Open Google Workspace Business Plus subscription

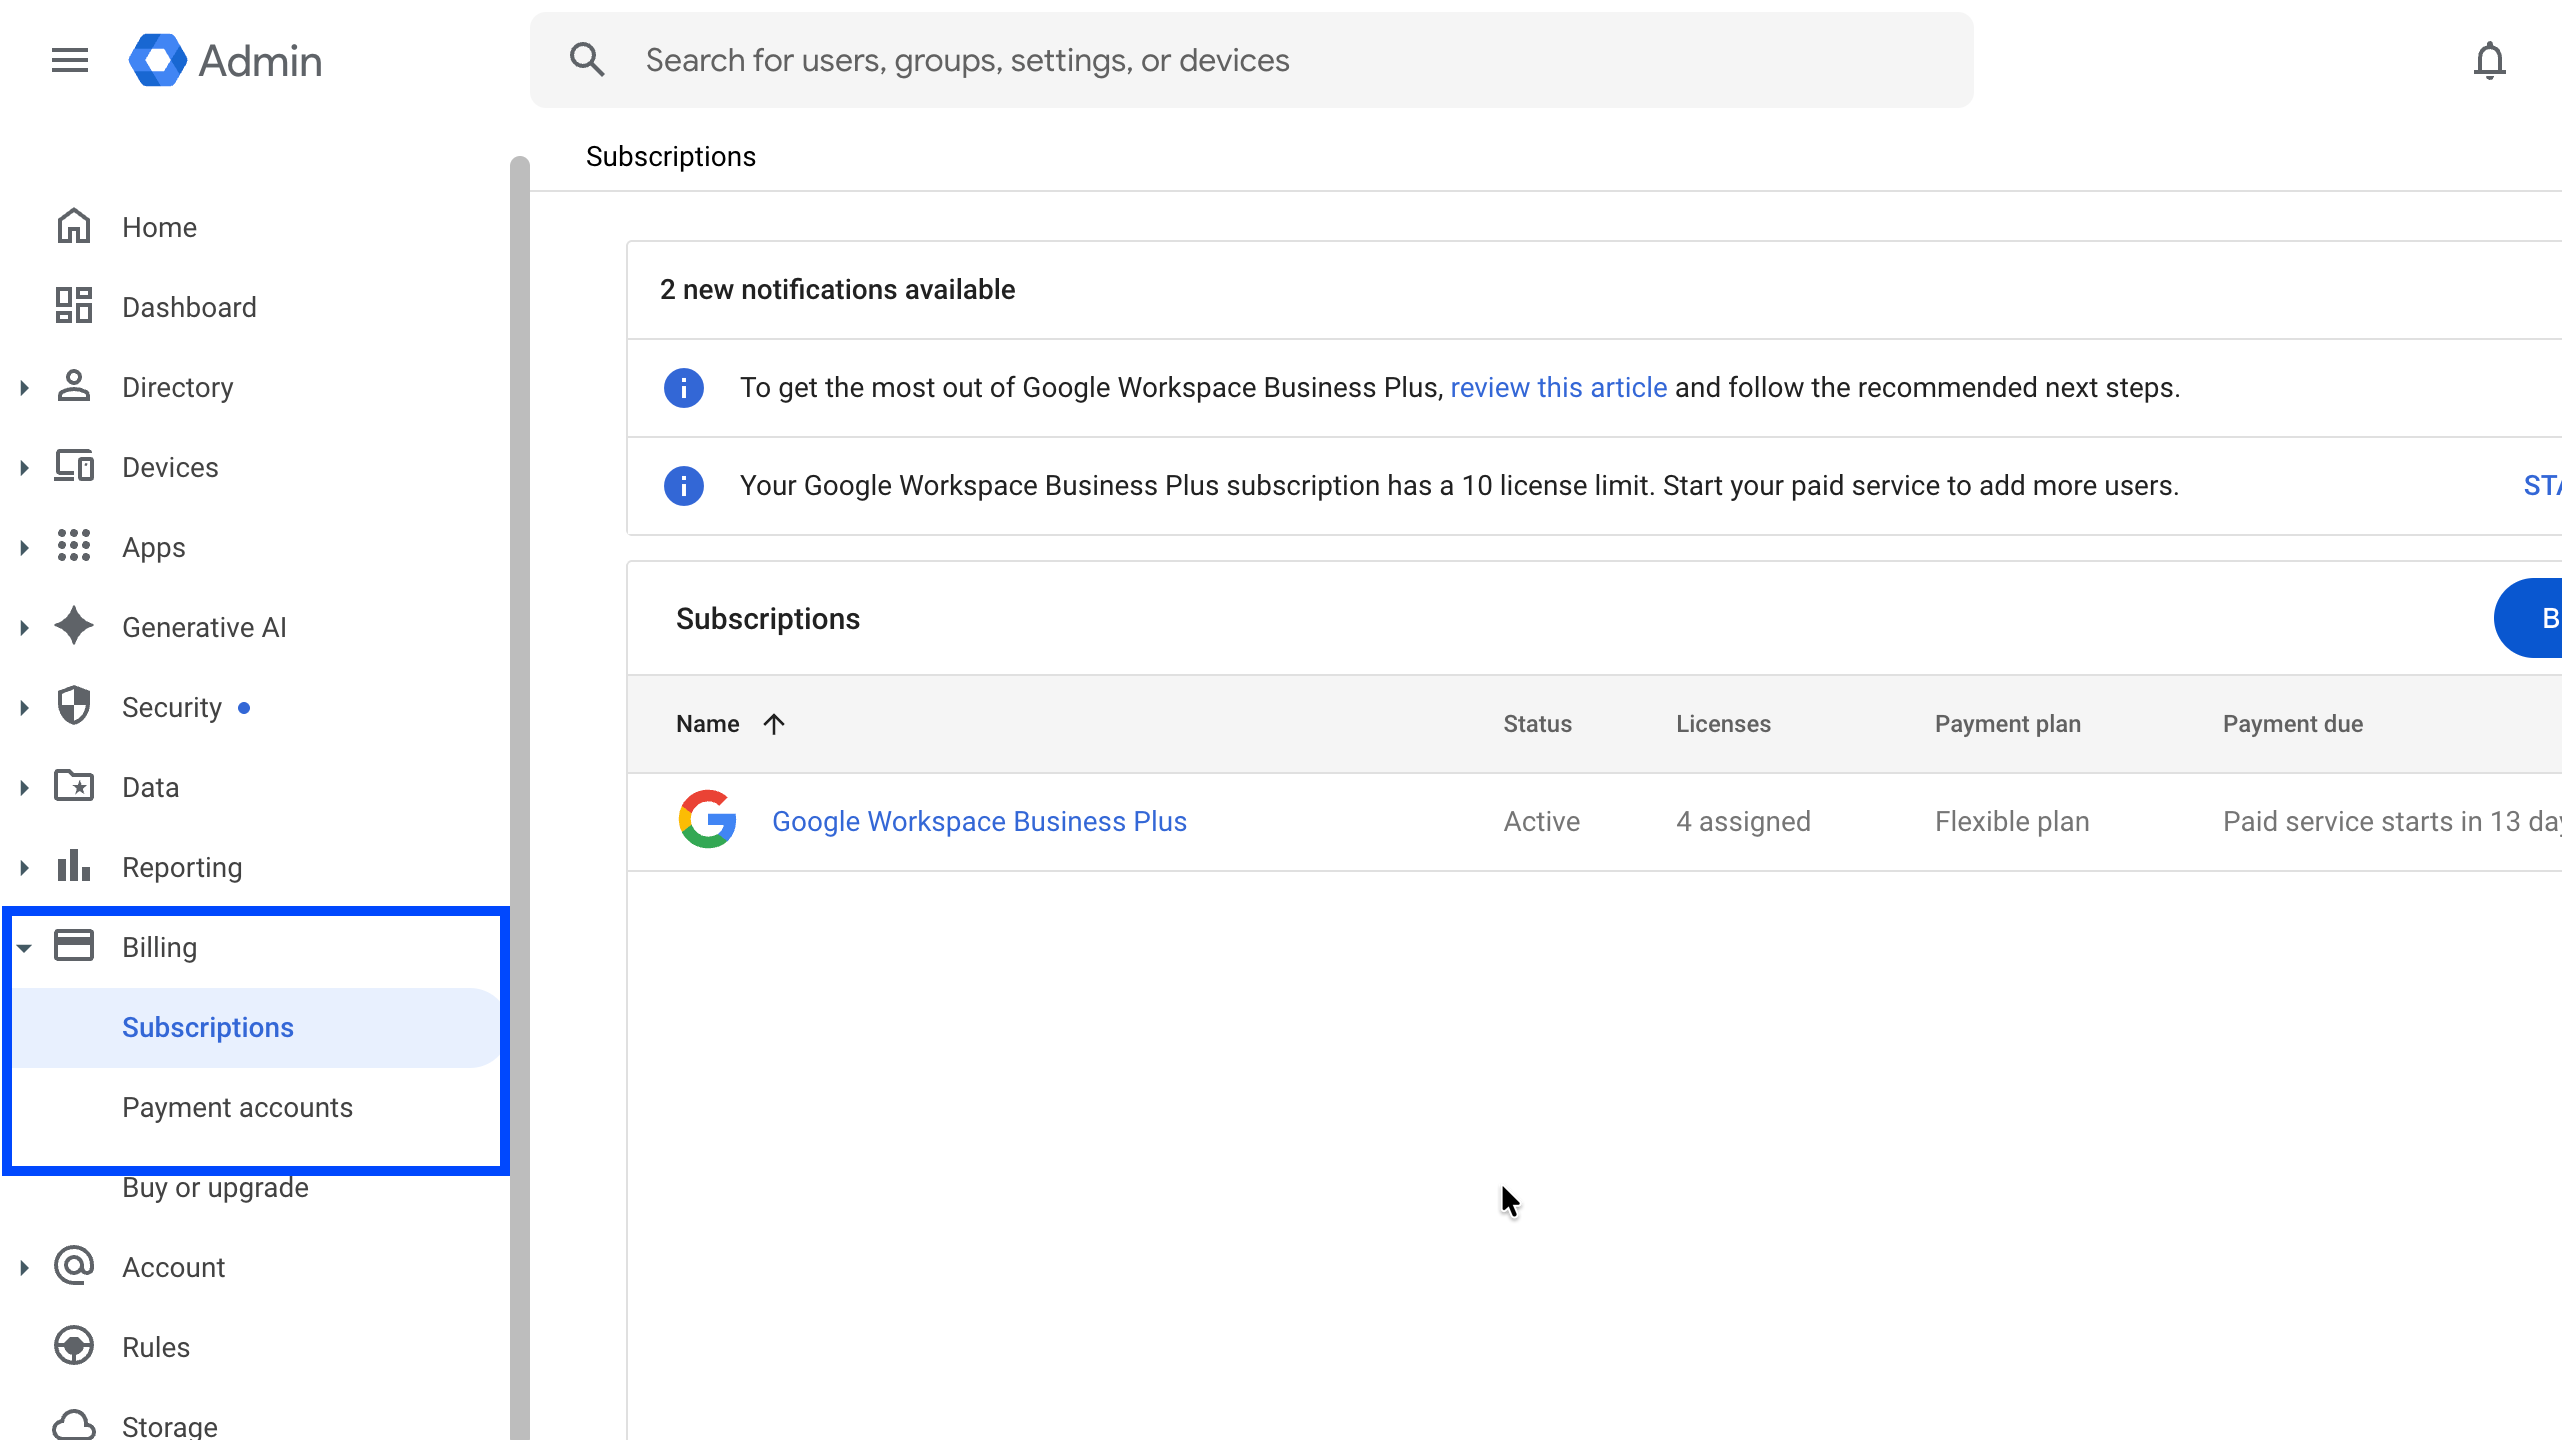pyautogui.click(x=979, y=821)
